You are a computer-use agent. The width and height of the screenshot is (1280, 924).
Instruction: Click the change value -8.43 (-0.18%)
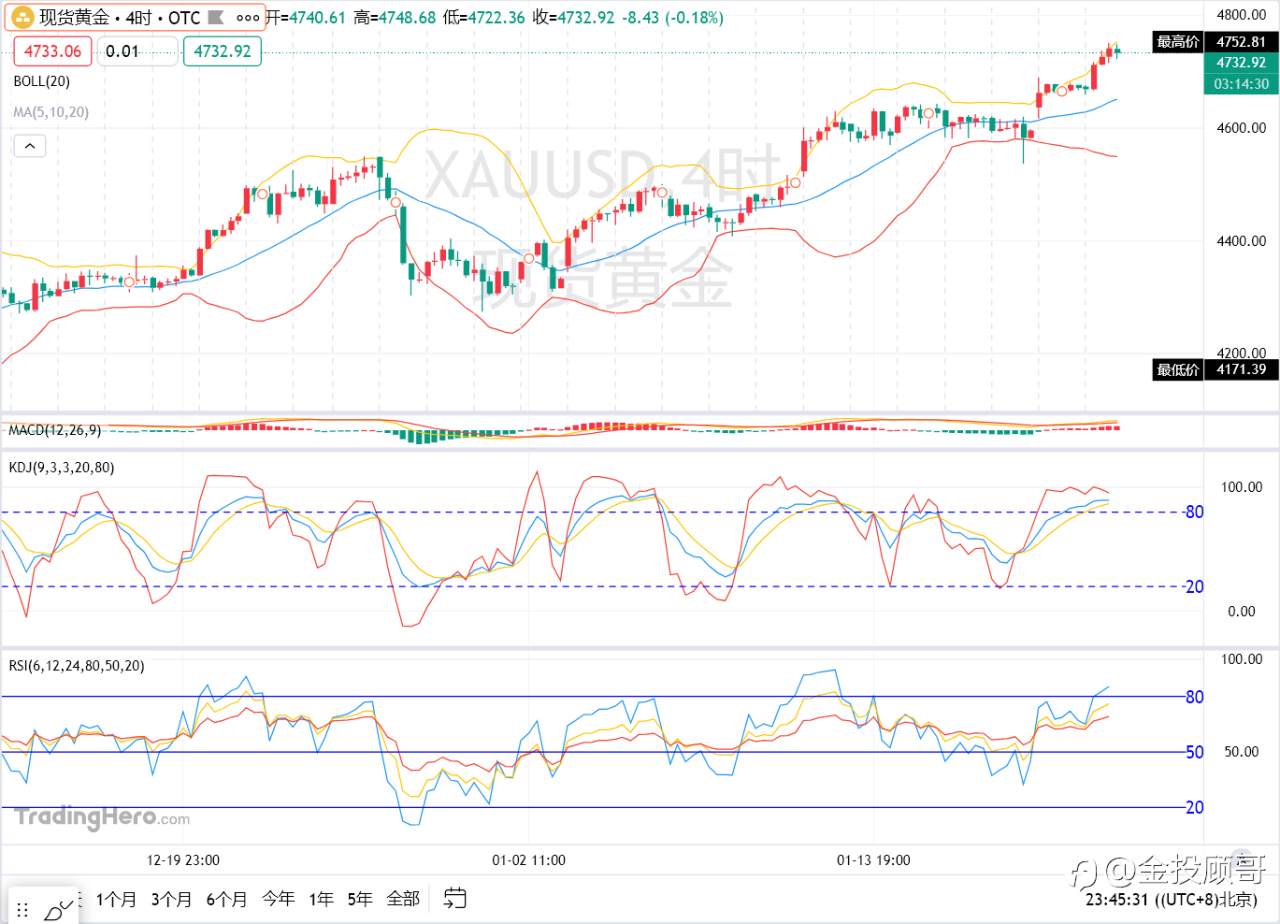pyautogui.click(x=675, y=18)
